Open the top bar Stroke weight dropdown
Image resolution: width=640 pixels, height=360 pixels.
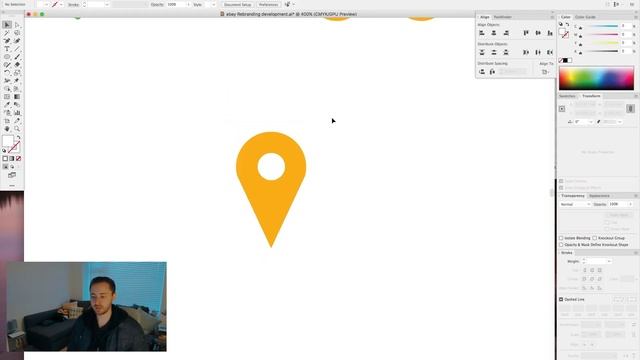coord(107,4)
